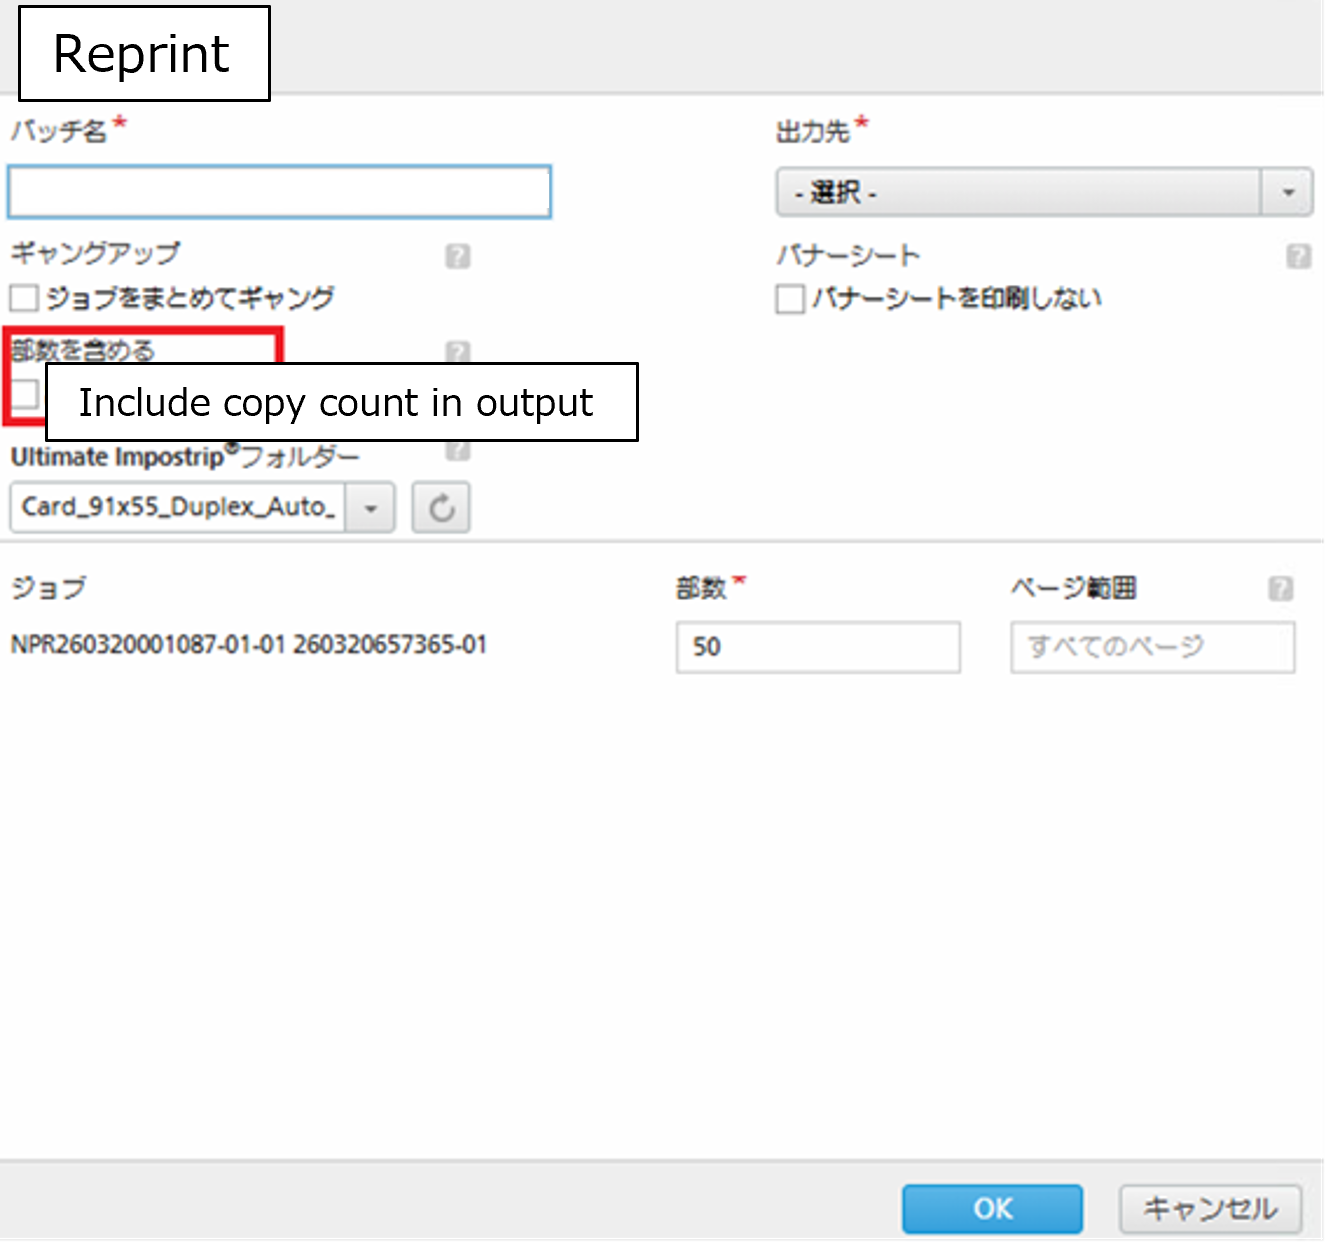Focus the バッチ名 text field
The width and height of the screenshot is (1326, 1243).
(x=279, y=192)
